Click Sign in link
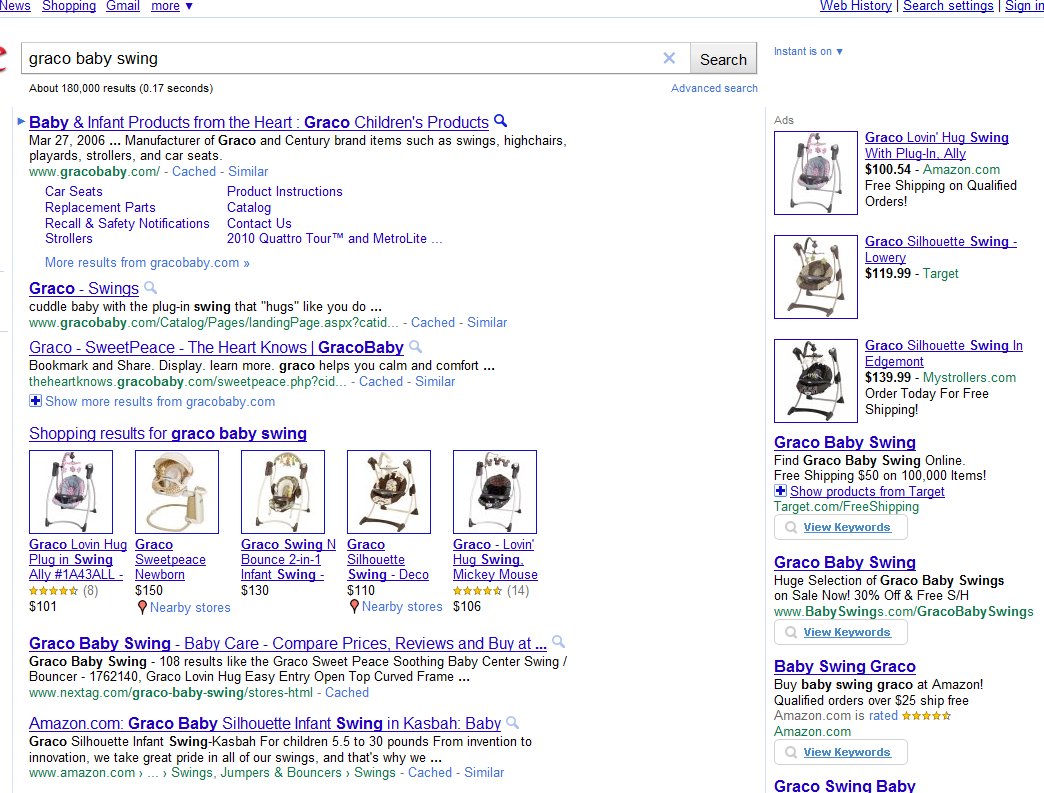1044x793 pixels. click(x=1024, y=6)
